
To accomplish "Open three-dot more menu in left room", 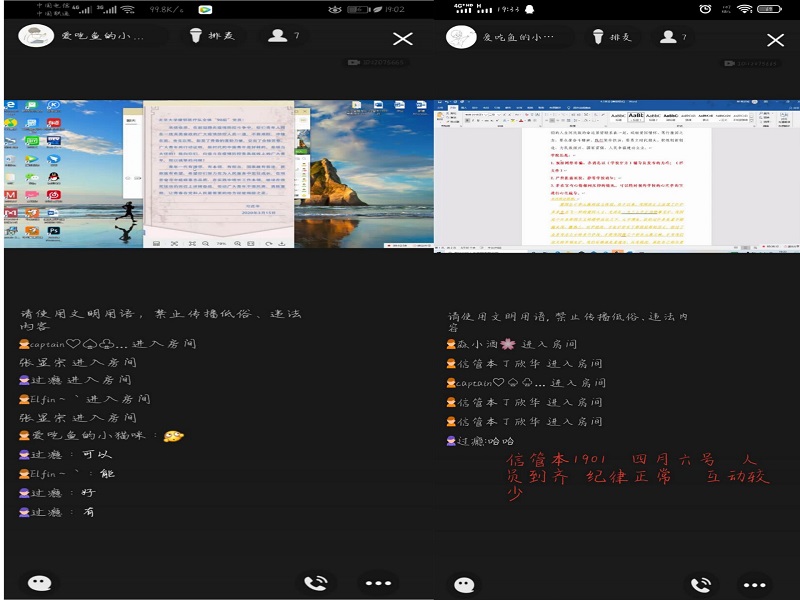I will click(378, 583).
